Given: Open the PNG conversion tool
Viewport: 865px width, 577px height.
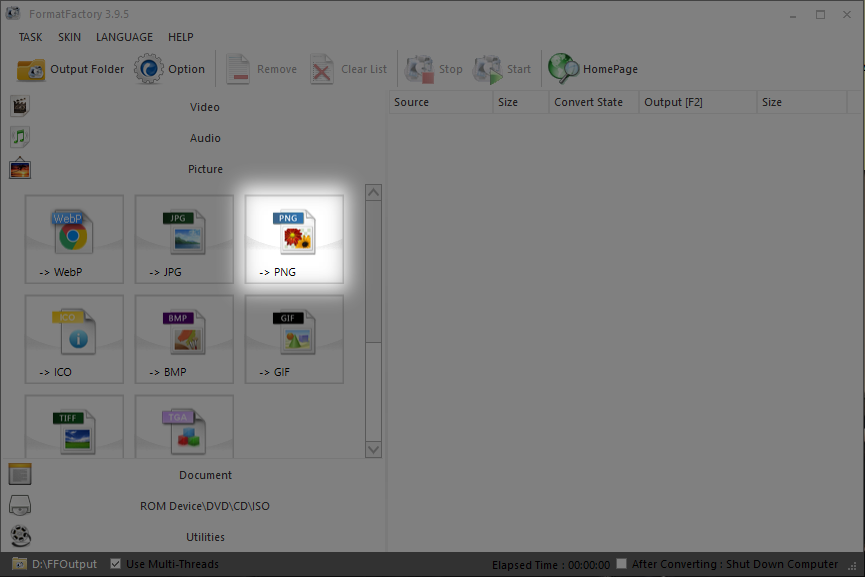Looking at the screenshot, I should pos(294,239).
